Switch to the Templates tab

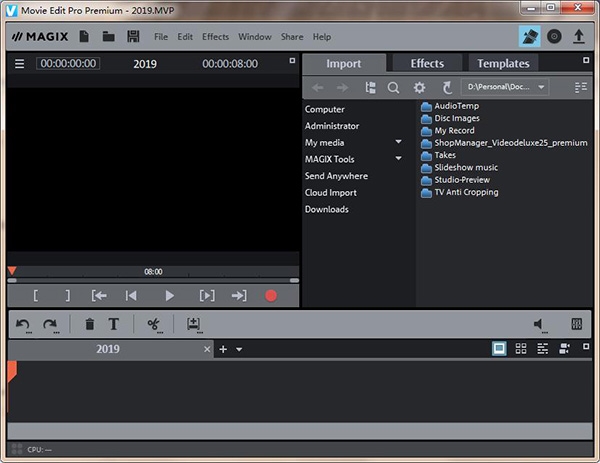(x=503, y=63)
